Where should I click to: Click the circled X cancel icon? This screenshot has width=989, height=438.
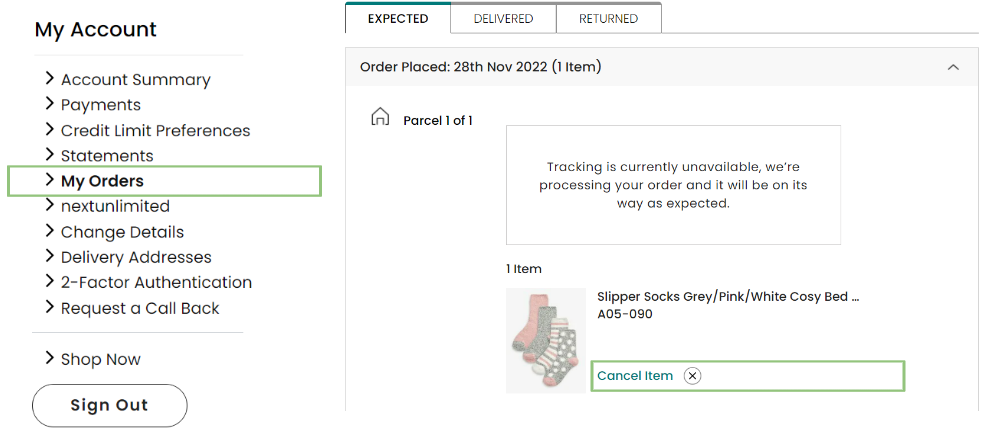tap(693, 376)
